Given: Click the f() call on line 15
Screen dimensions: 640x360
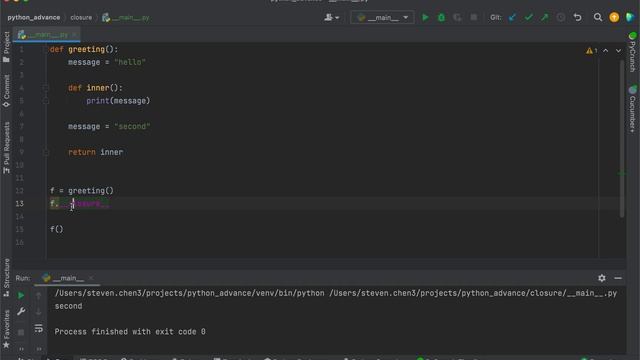Looking at the screenshot, I should pos(57,229).
